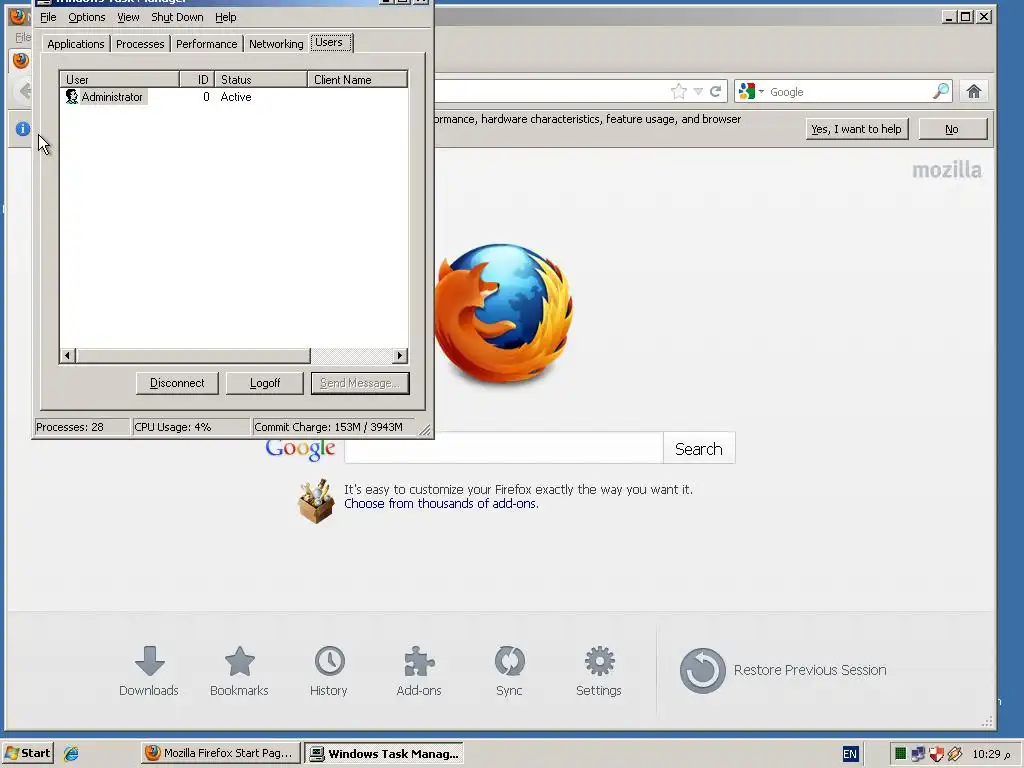Click the network computers tray icon
The width and height of the screenshot is (1024, 768).
(x=918, y=754)
